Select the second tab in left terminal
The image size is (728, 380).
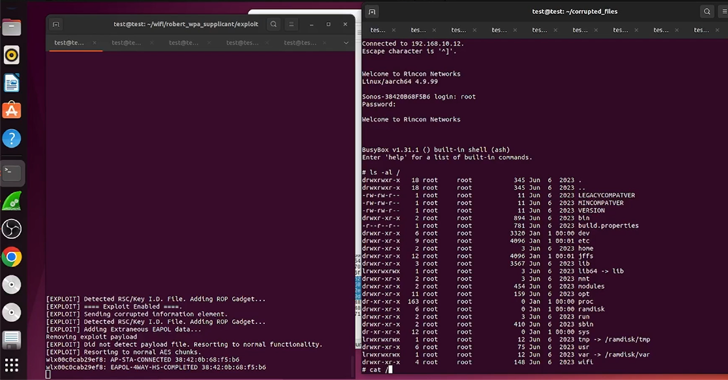click(126, 43)
